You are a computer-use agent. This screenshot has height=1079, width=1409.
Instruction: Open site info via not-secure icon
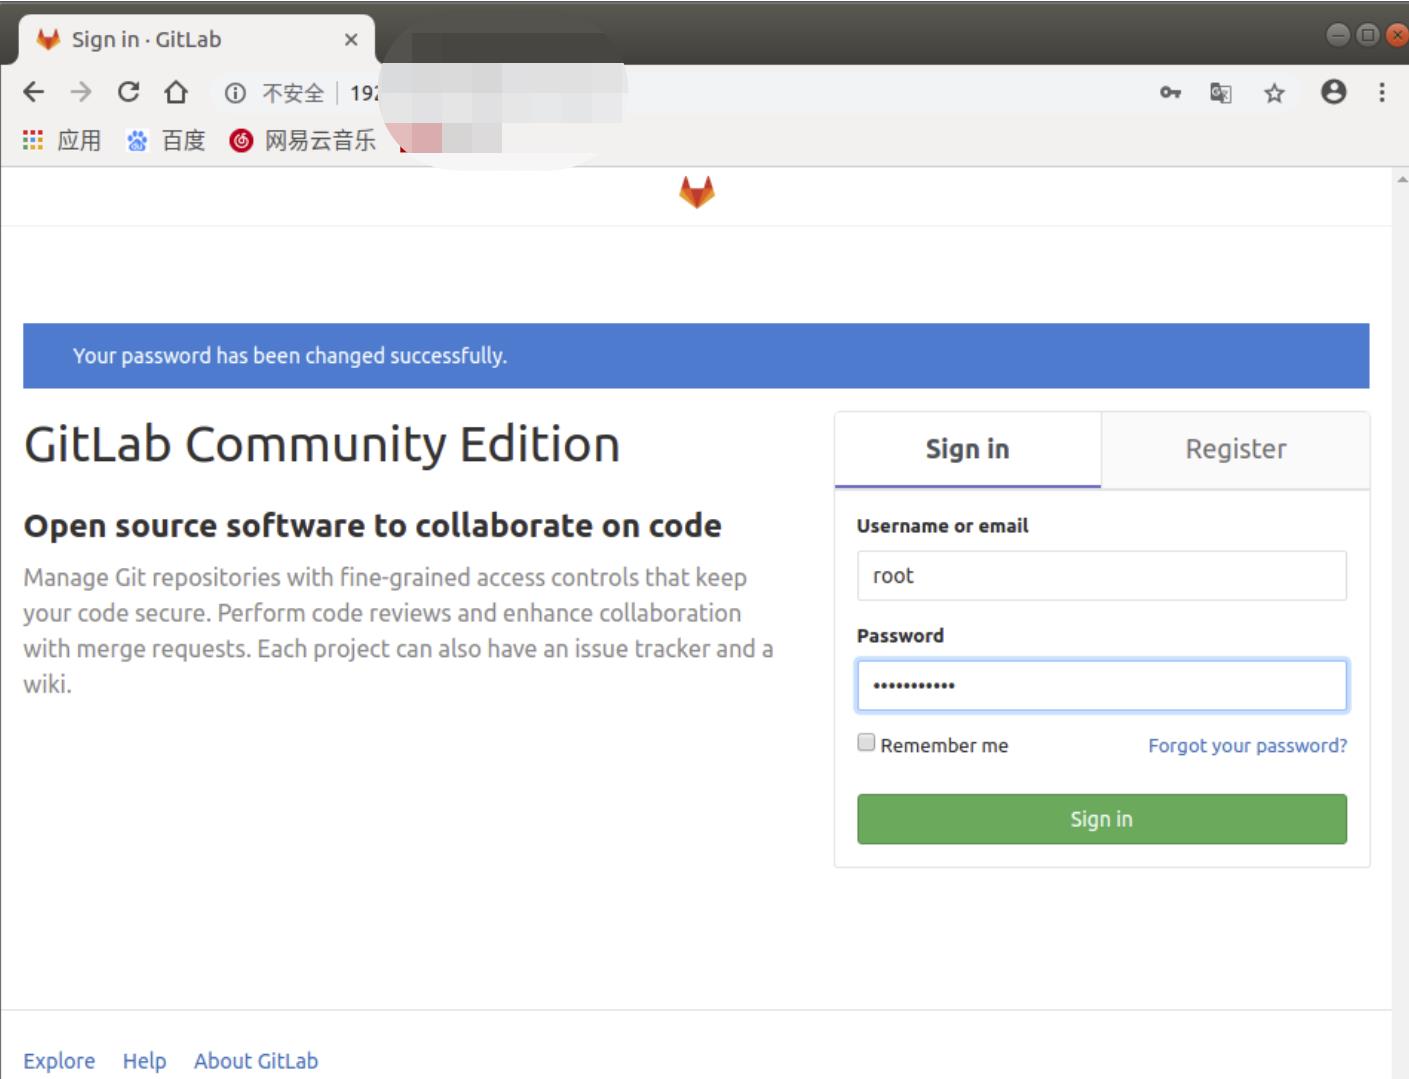click(x=235, y=93)
